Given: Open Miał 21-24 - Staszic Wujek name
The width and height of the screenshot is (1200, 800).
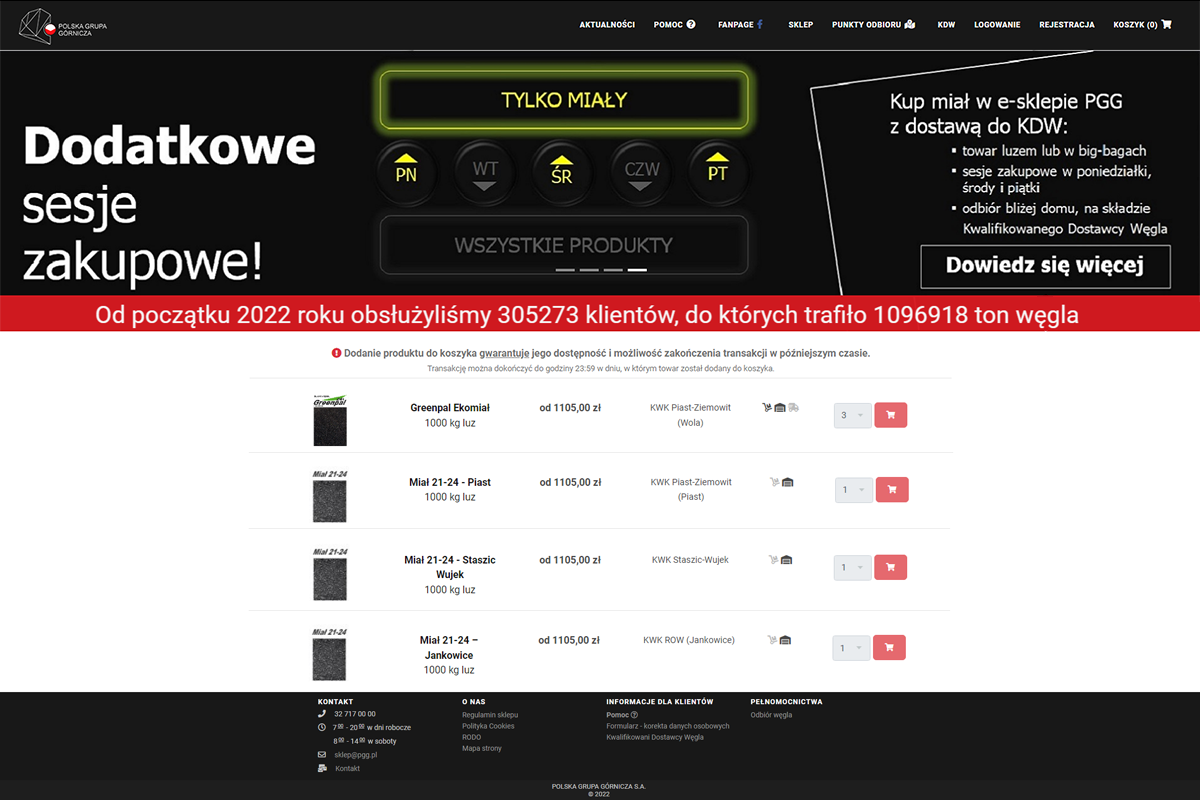Looking at the screenshot, I should pos(450,567).
